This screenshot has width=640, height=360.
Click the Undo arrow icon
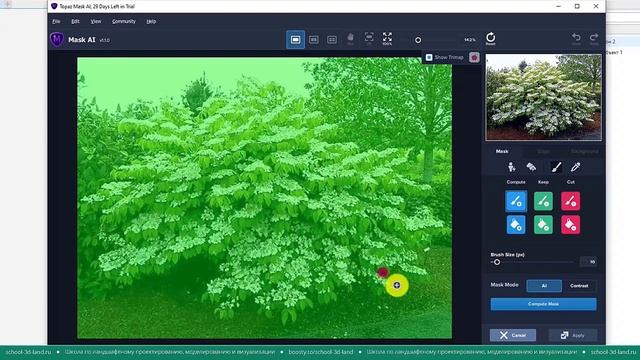[x=576, y=38]
